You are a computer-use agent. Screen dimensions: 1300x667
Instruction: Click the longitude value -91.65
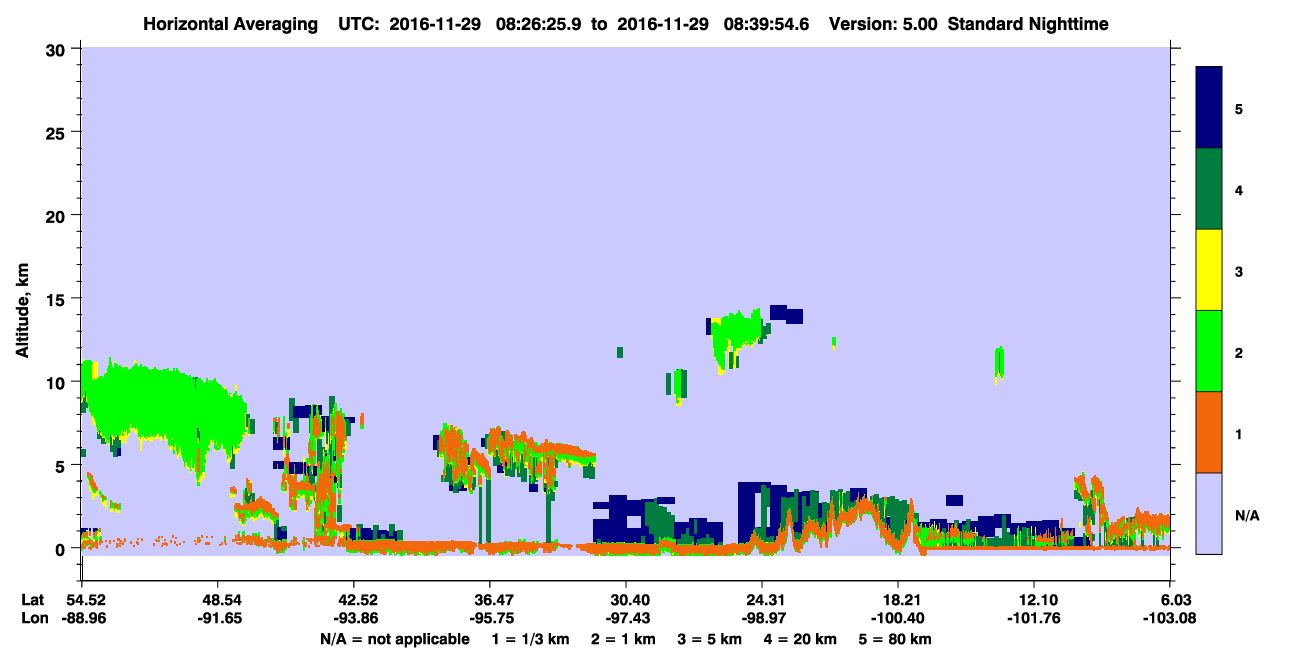(x=218, y=619)
